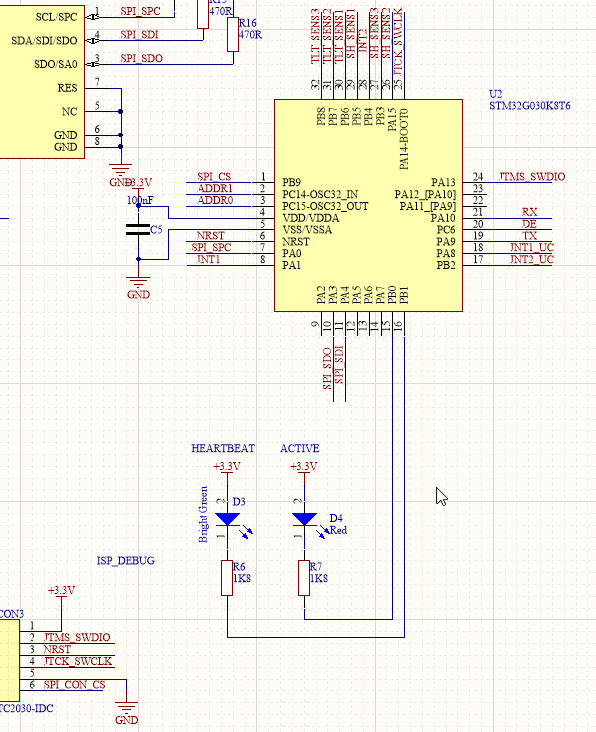Select the SPI_CS net label
Screen dimensions: 596x732
point(214,176)
